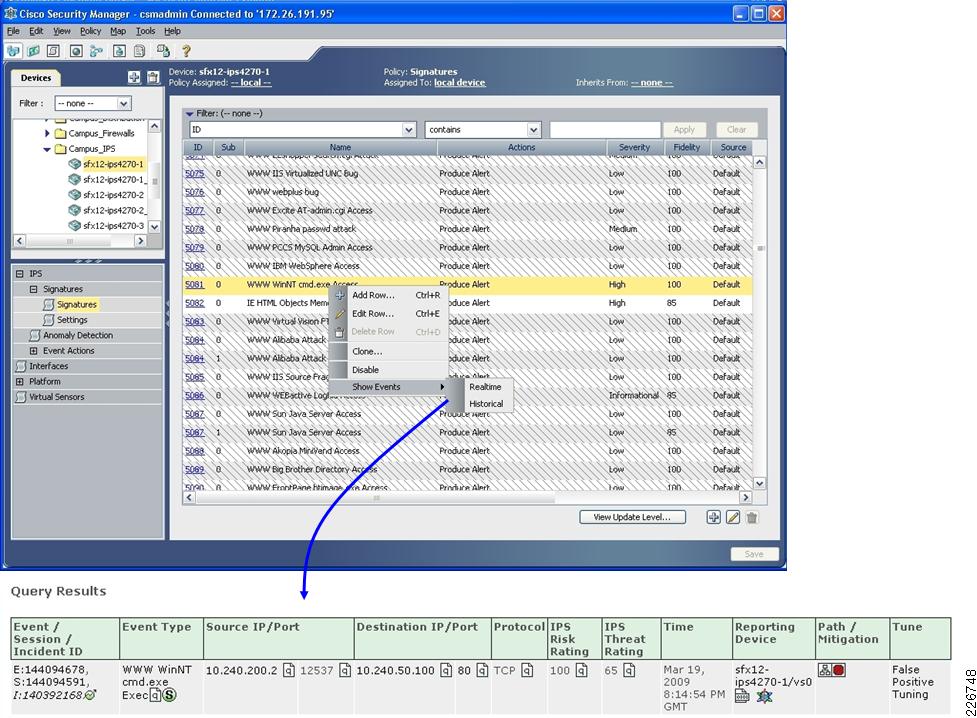The height and width of the screenshot is (718, 977).
Task: Select Interfaces in the policy tree
Action: coord(49,366)
